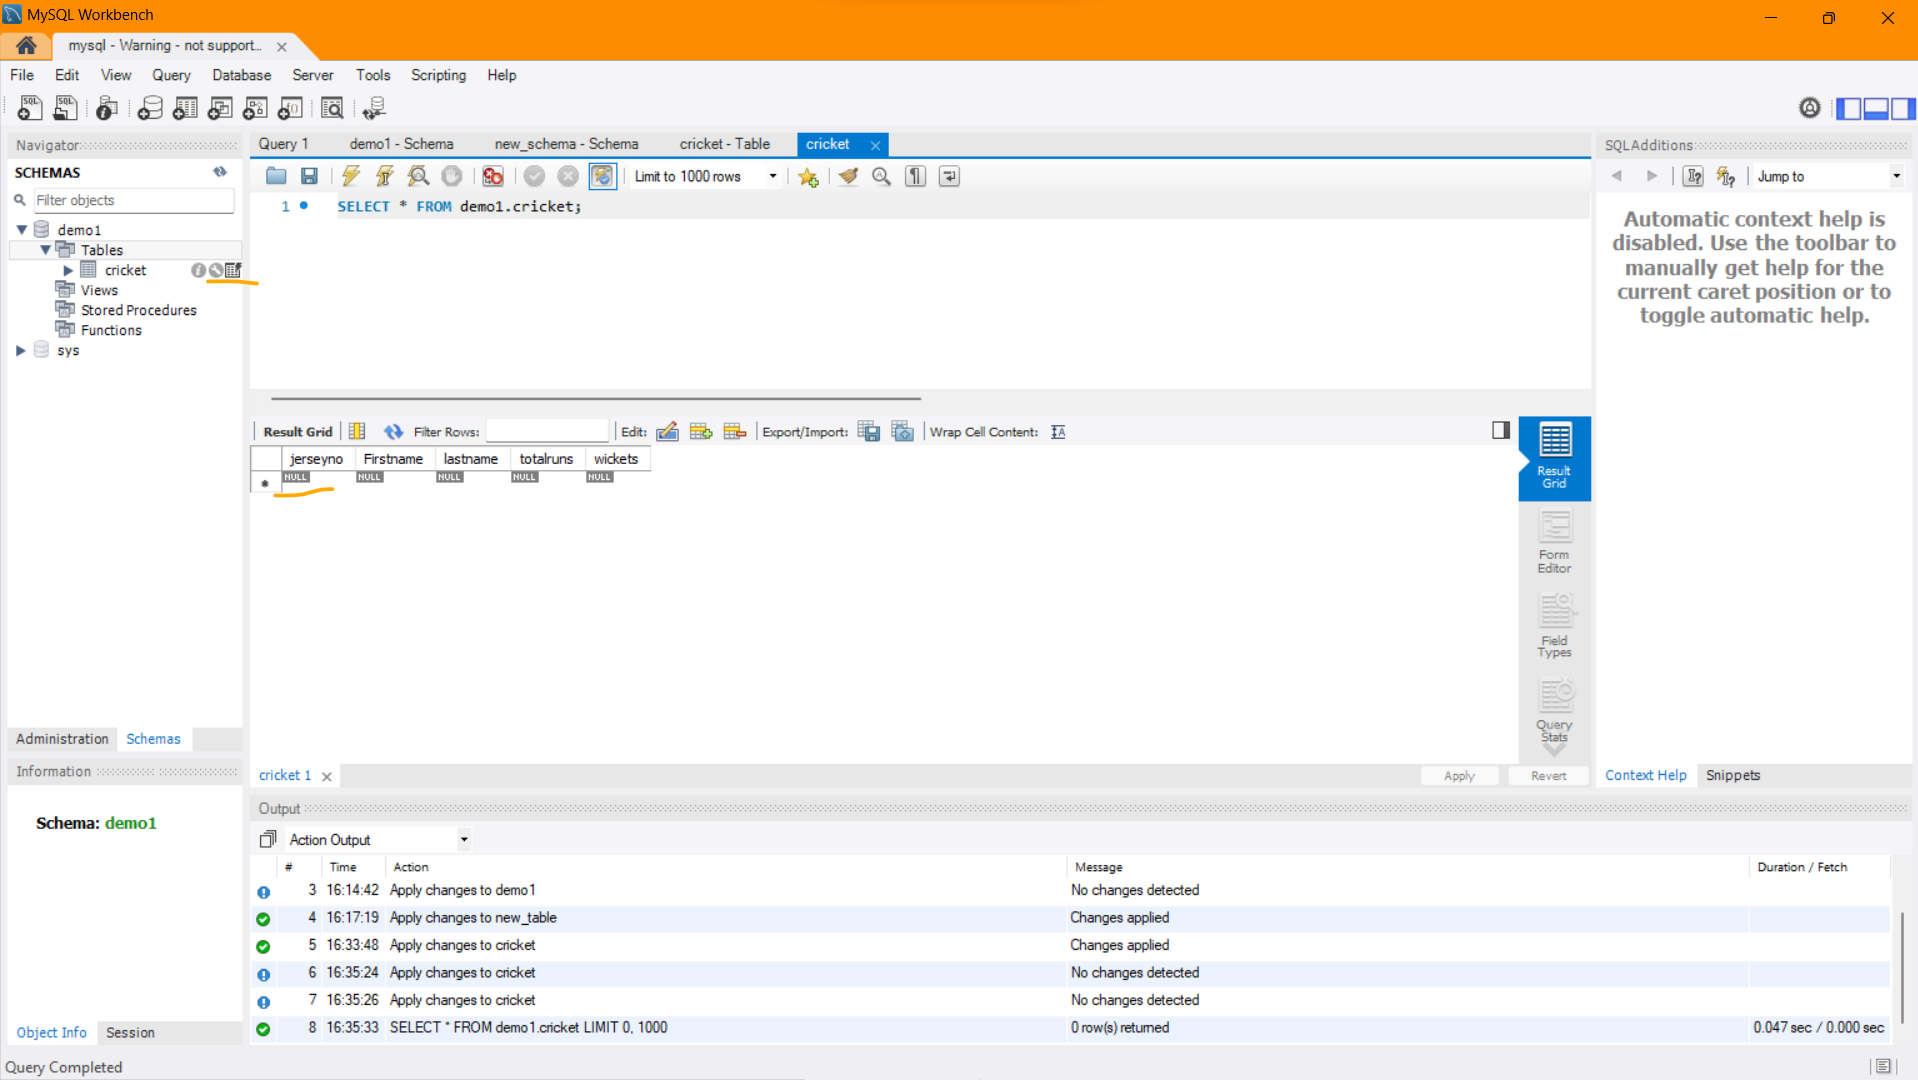Open the Query menu
The image size is (1918, 1080).
(171, 75)
